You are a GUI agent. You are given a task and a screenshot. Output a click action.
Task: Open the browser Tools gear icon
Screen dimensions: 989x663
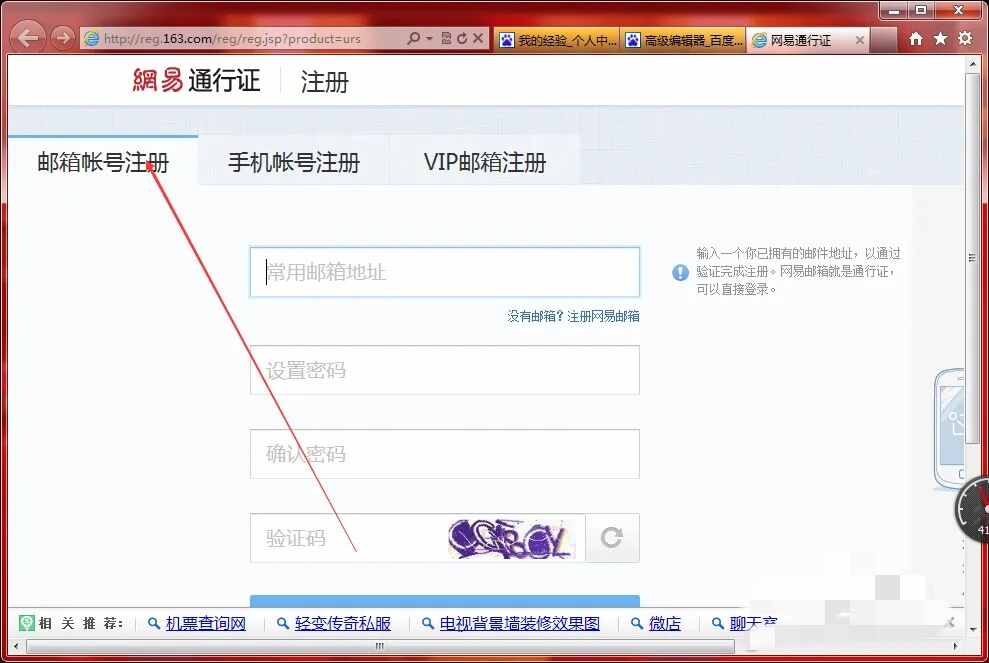(965, 38)
